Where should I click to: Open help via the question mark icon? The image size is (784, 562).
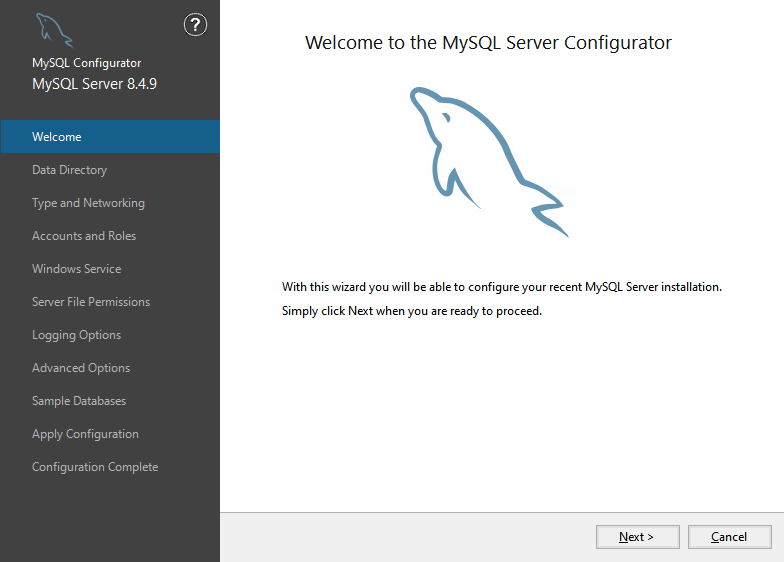point(196,26)
